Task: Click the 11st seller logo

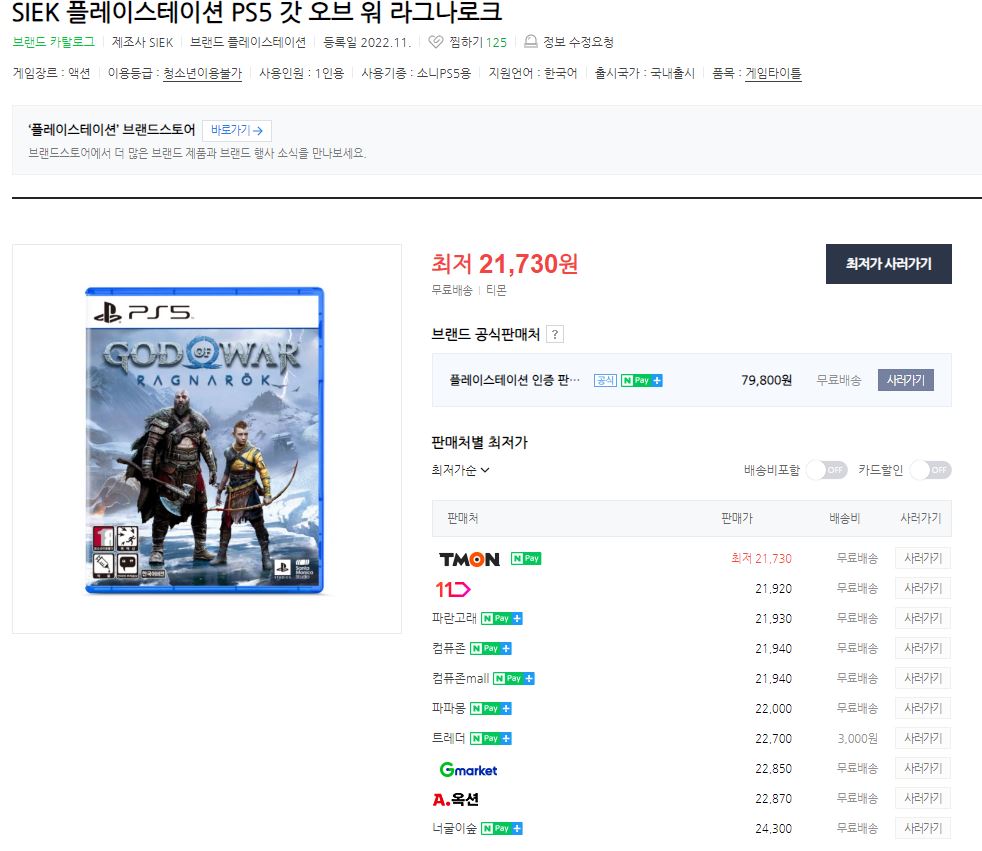Action: click(452, 589)
